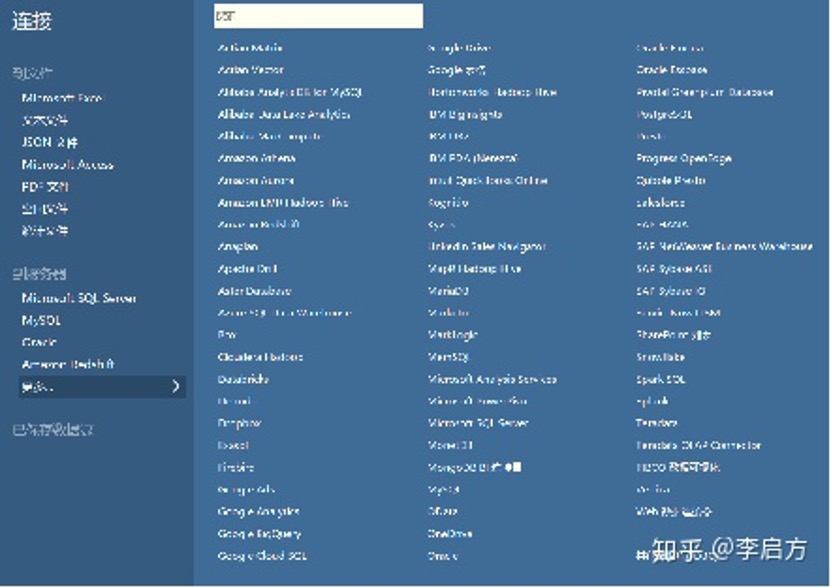The image size is (832, 588).
Task: Choose Azure SQL Data Warehouse
Action: [x=284, y=313]
